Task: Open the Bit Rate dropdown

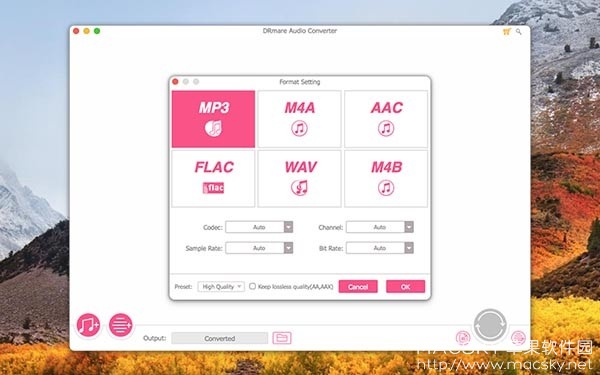Action: pyautogui.click(x=380, y=248)
